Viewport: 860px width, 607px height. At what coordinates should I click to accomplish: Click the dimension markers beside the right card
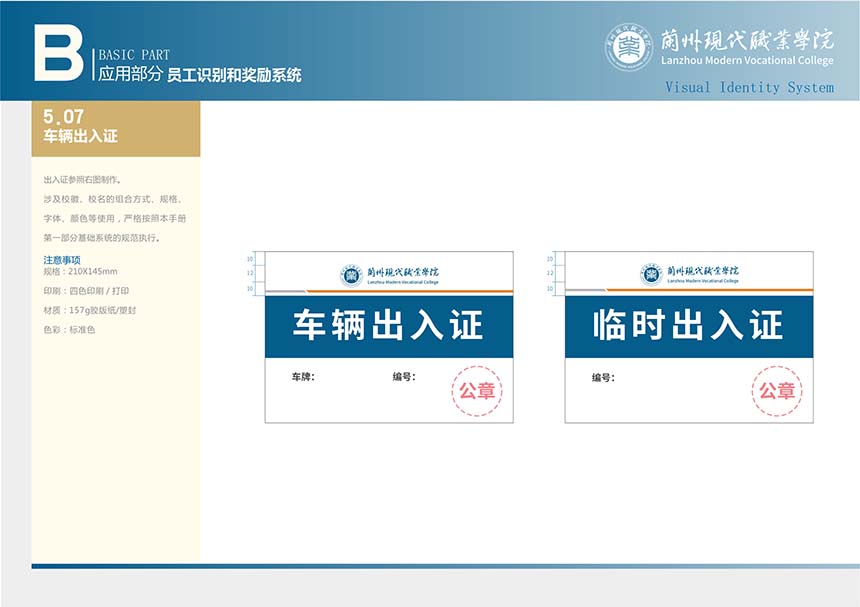click(x=553, y=274)
